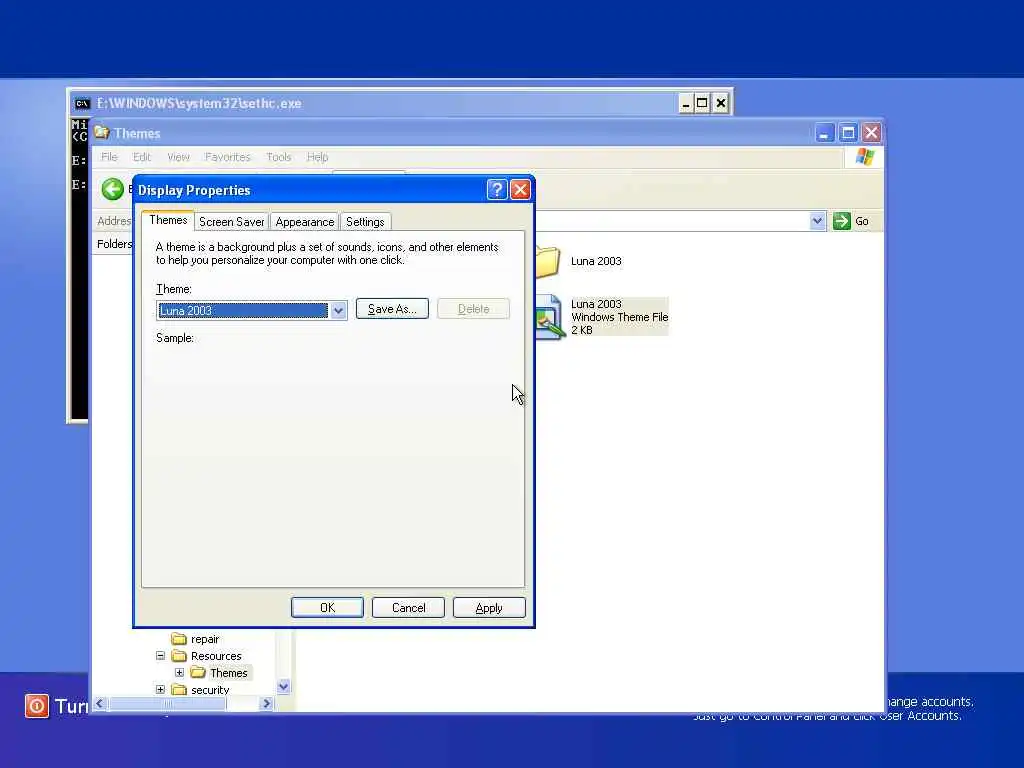Click the Go button label
This screenshot has height=768, width=1024.
862,221
